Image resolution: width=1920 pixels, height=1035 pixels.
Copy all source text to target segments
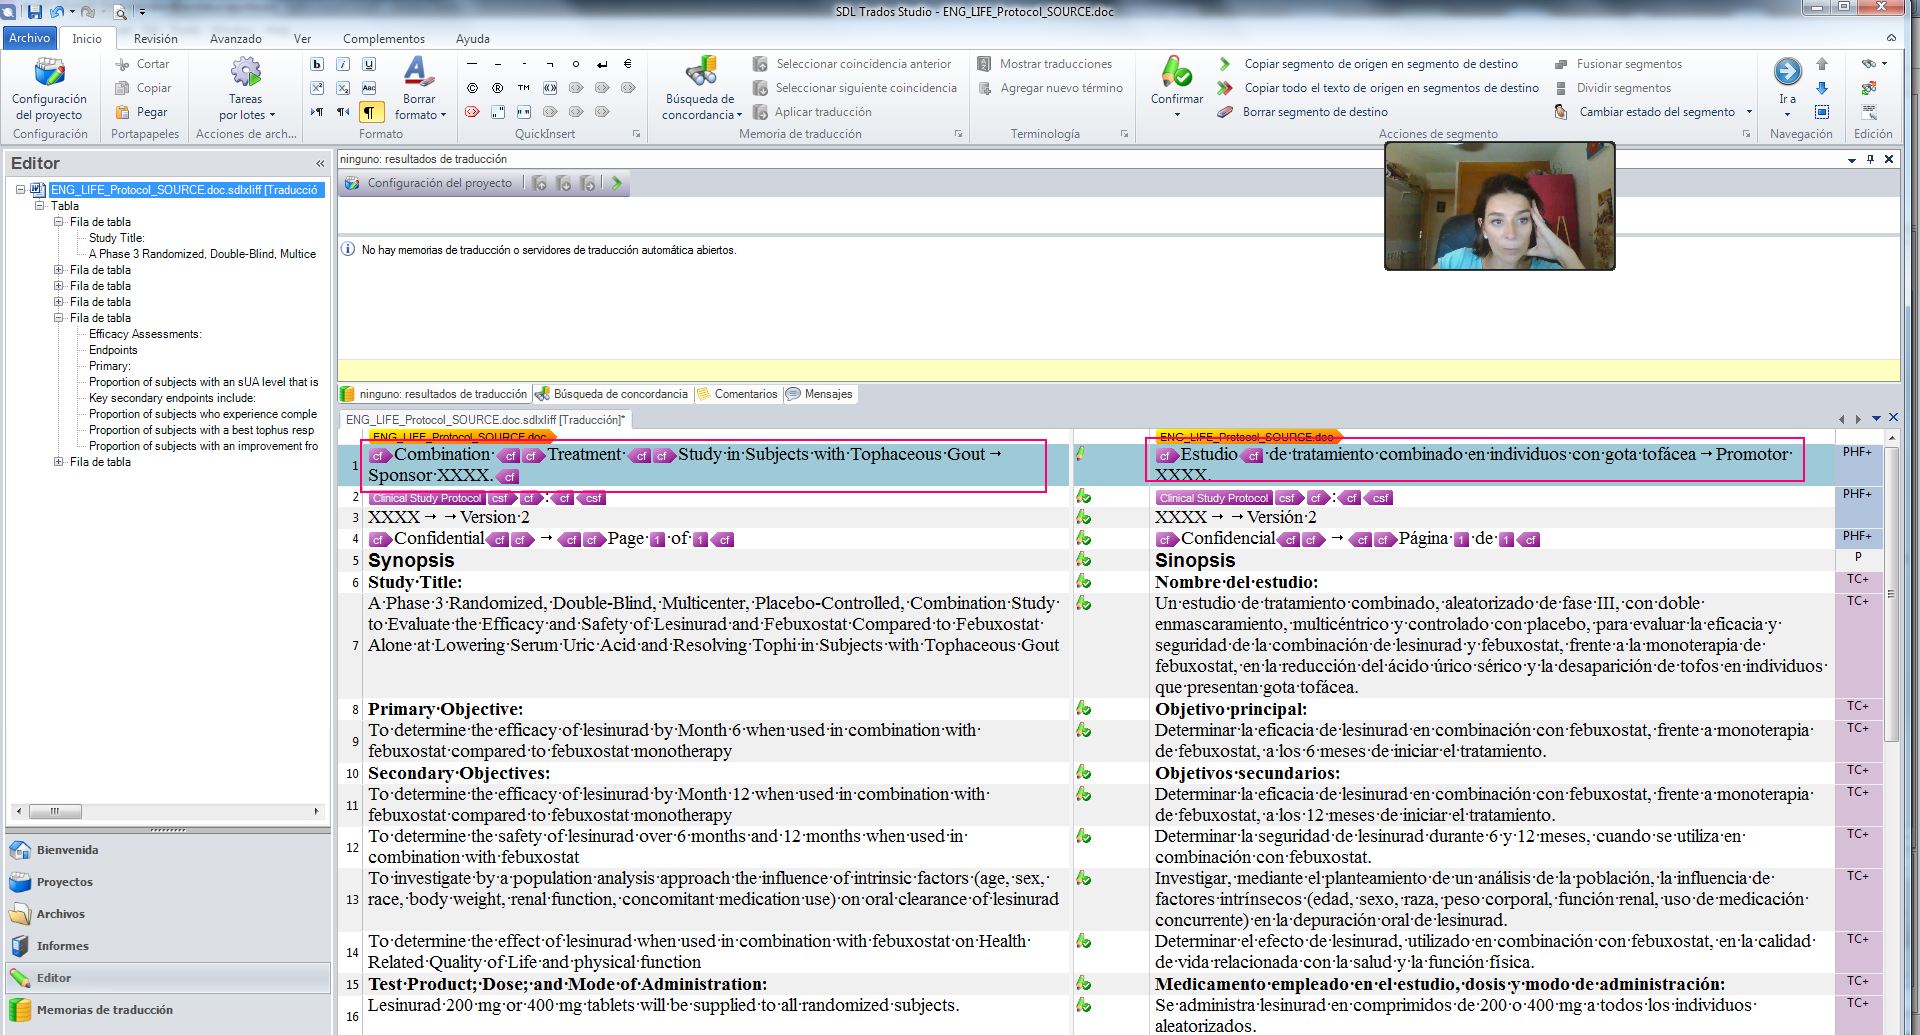pyautogui.click(x=1379, y=88)
